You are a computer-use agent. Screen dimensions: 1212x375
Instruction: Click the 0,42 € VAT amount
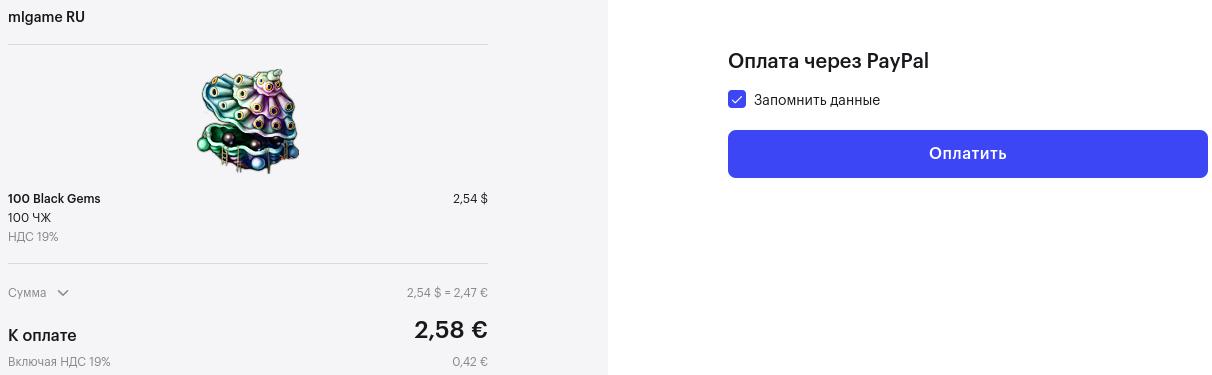click(470, 362)
